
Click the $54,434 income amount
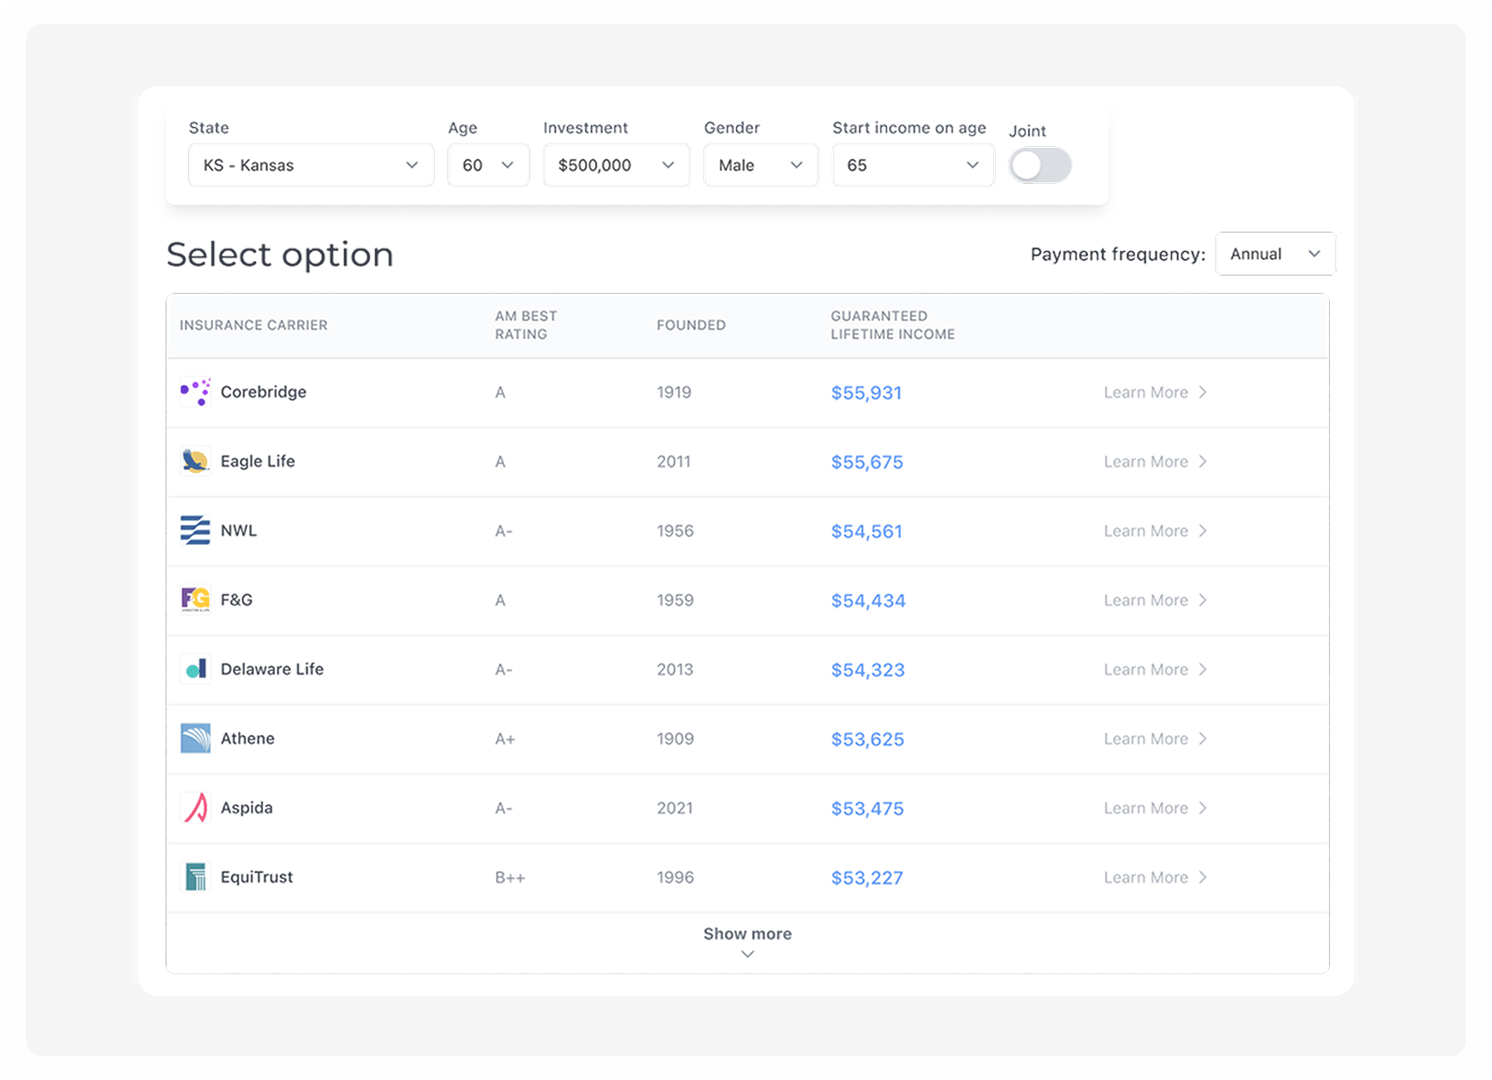point(868,601)
